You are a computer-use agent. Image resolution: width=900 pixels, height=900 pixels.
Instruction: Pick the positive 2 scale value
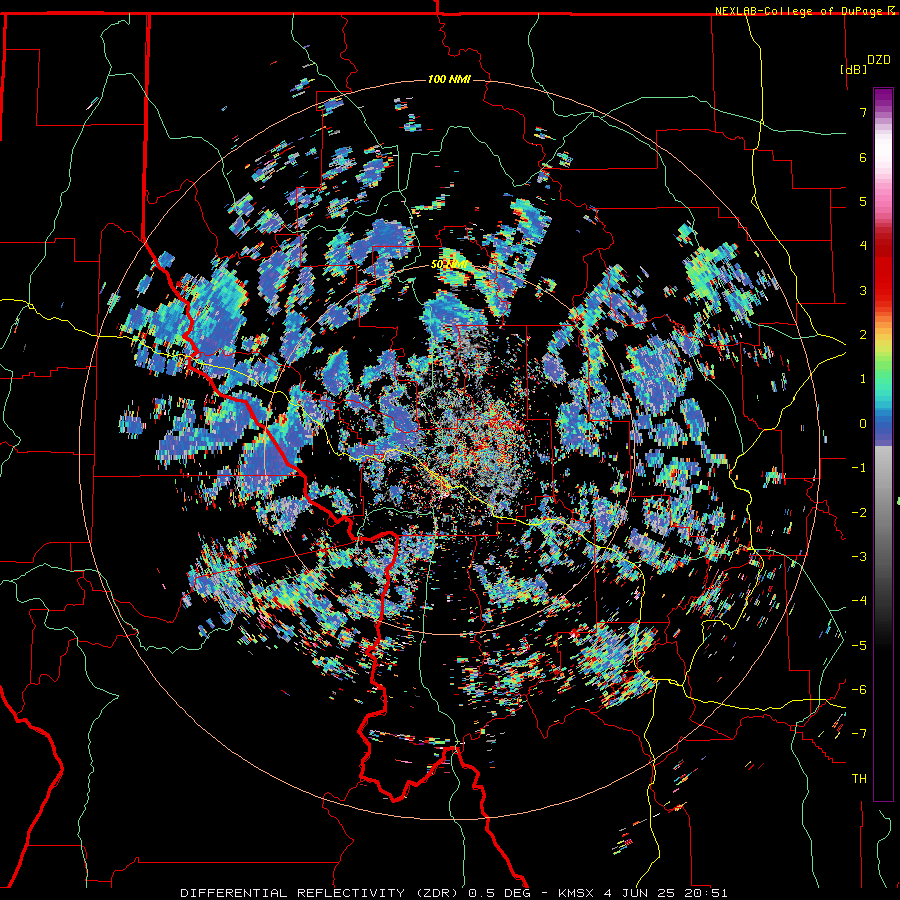point(863,335)
